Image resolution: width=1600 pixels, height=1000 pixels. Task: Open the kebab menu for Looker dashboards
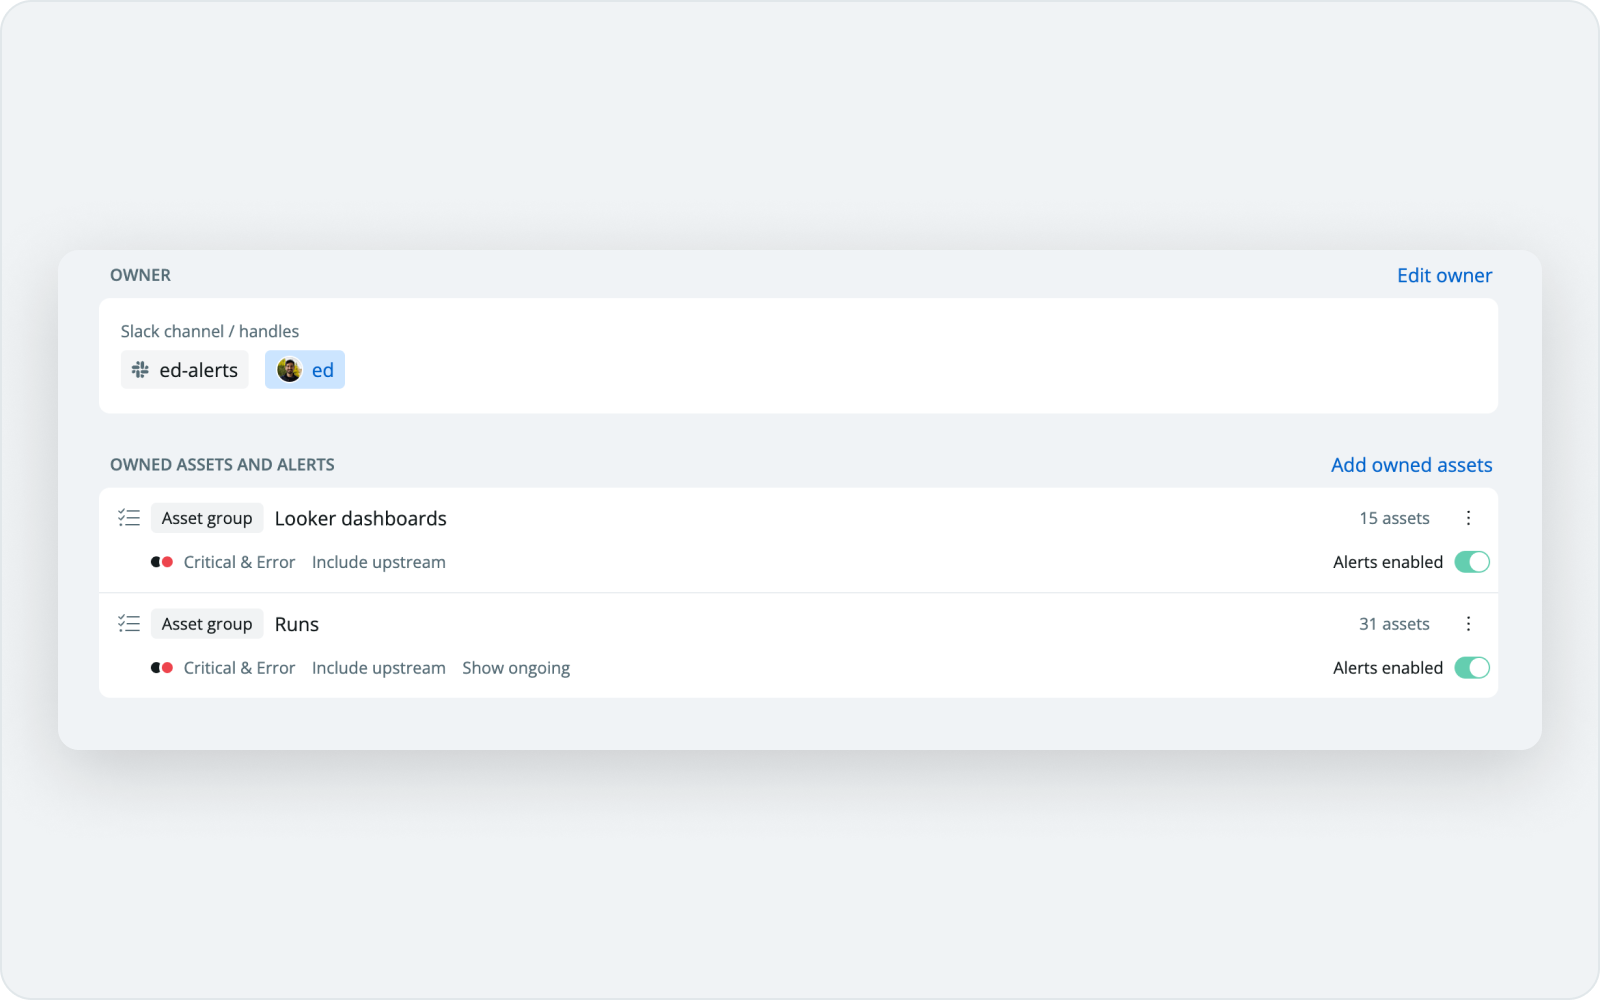click(1469, 518)
